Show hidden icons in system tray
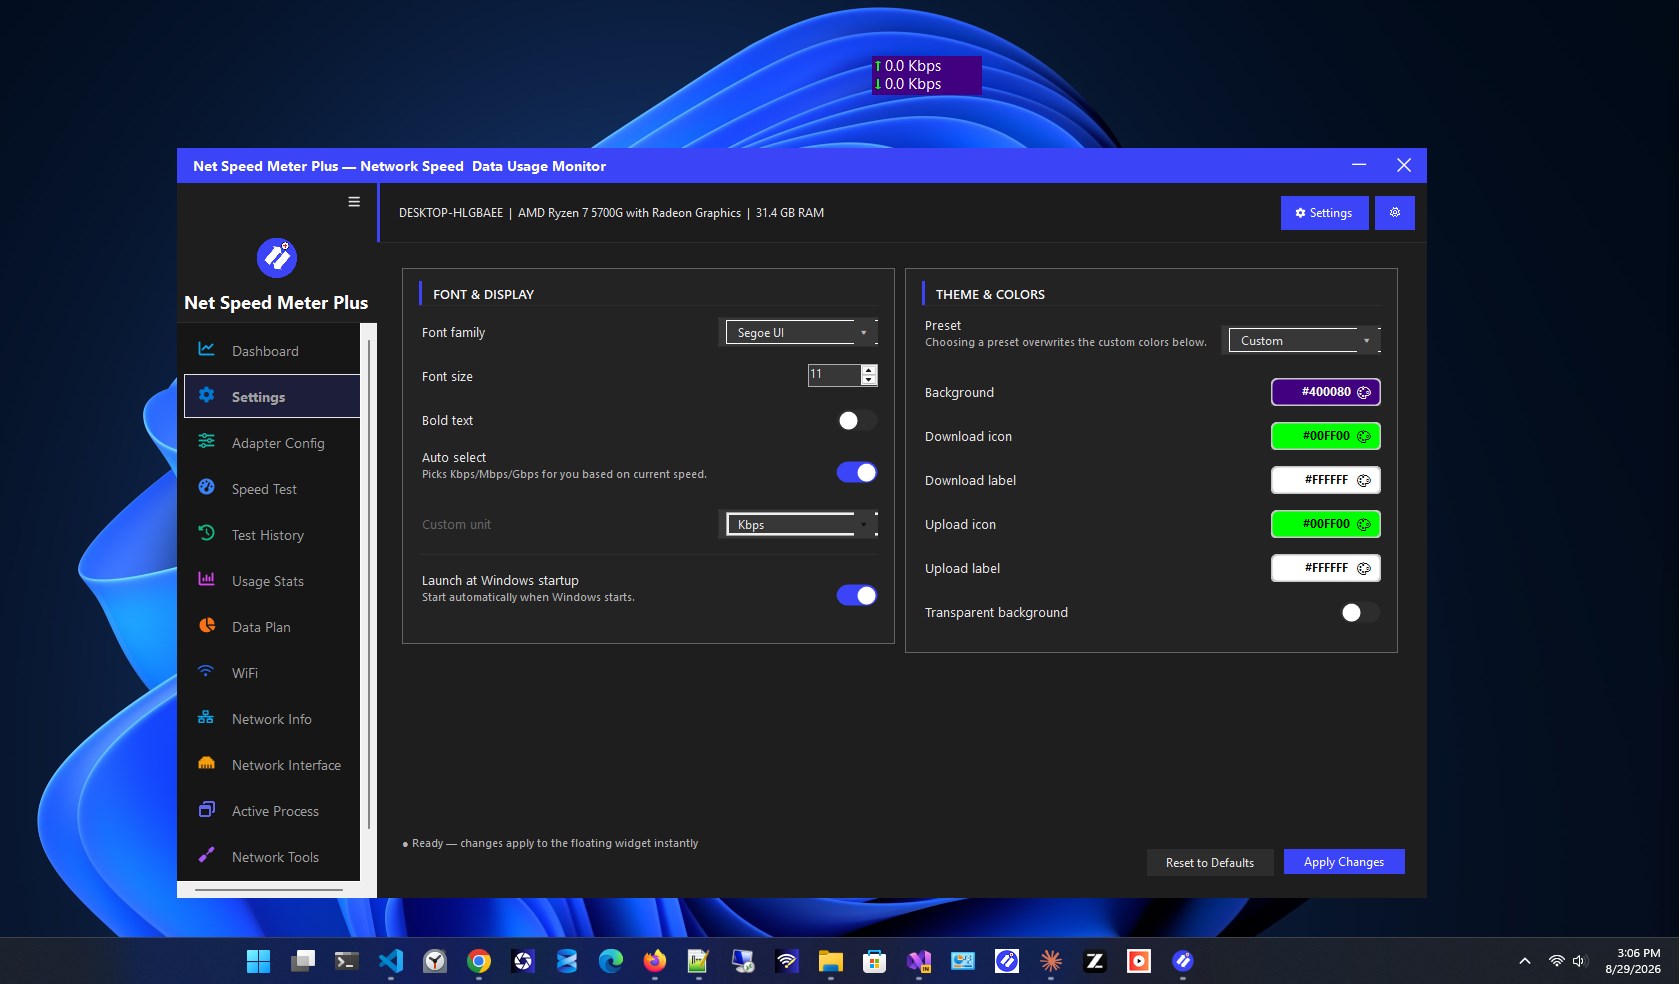 point(1525,961)
